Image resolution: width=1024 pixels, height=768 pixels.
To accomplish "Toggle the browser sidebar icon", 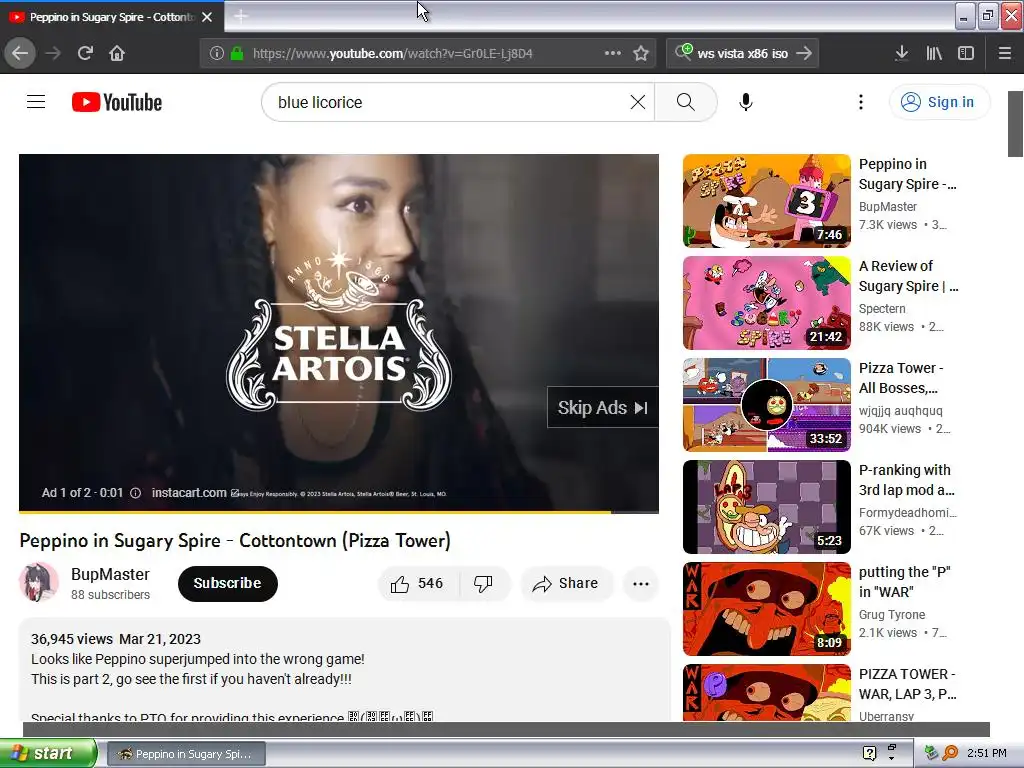I will point(966,54).
